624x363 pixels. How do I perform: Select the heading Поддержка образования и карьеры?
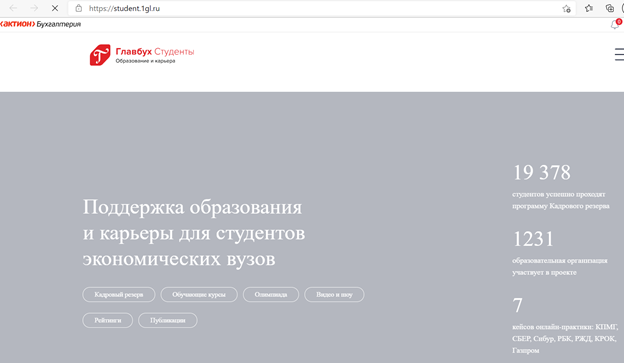pyautogui.click(x=194, y=233)
